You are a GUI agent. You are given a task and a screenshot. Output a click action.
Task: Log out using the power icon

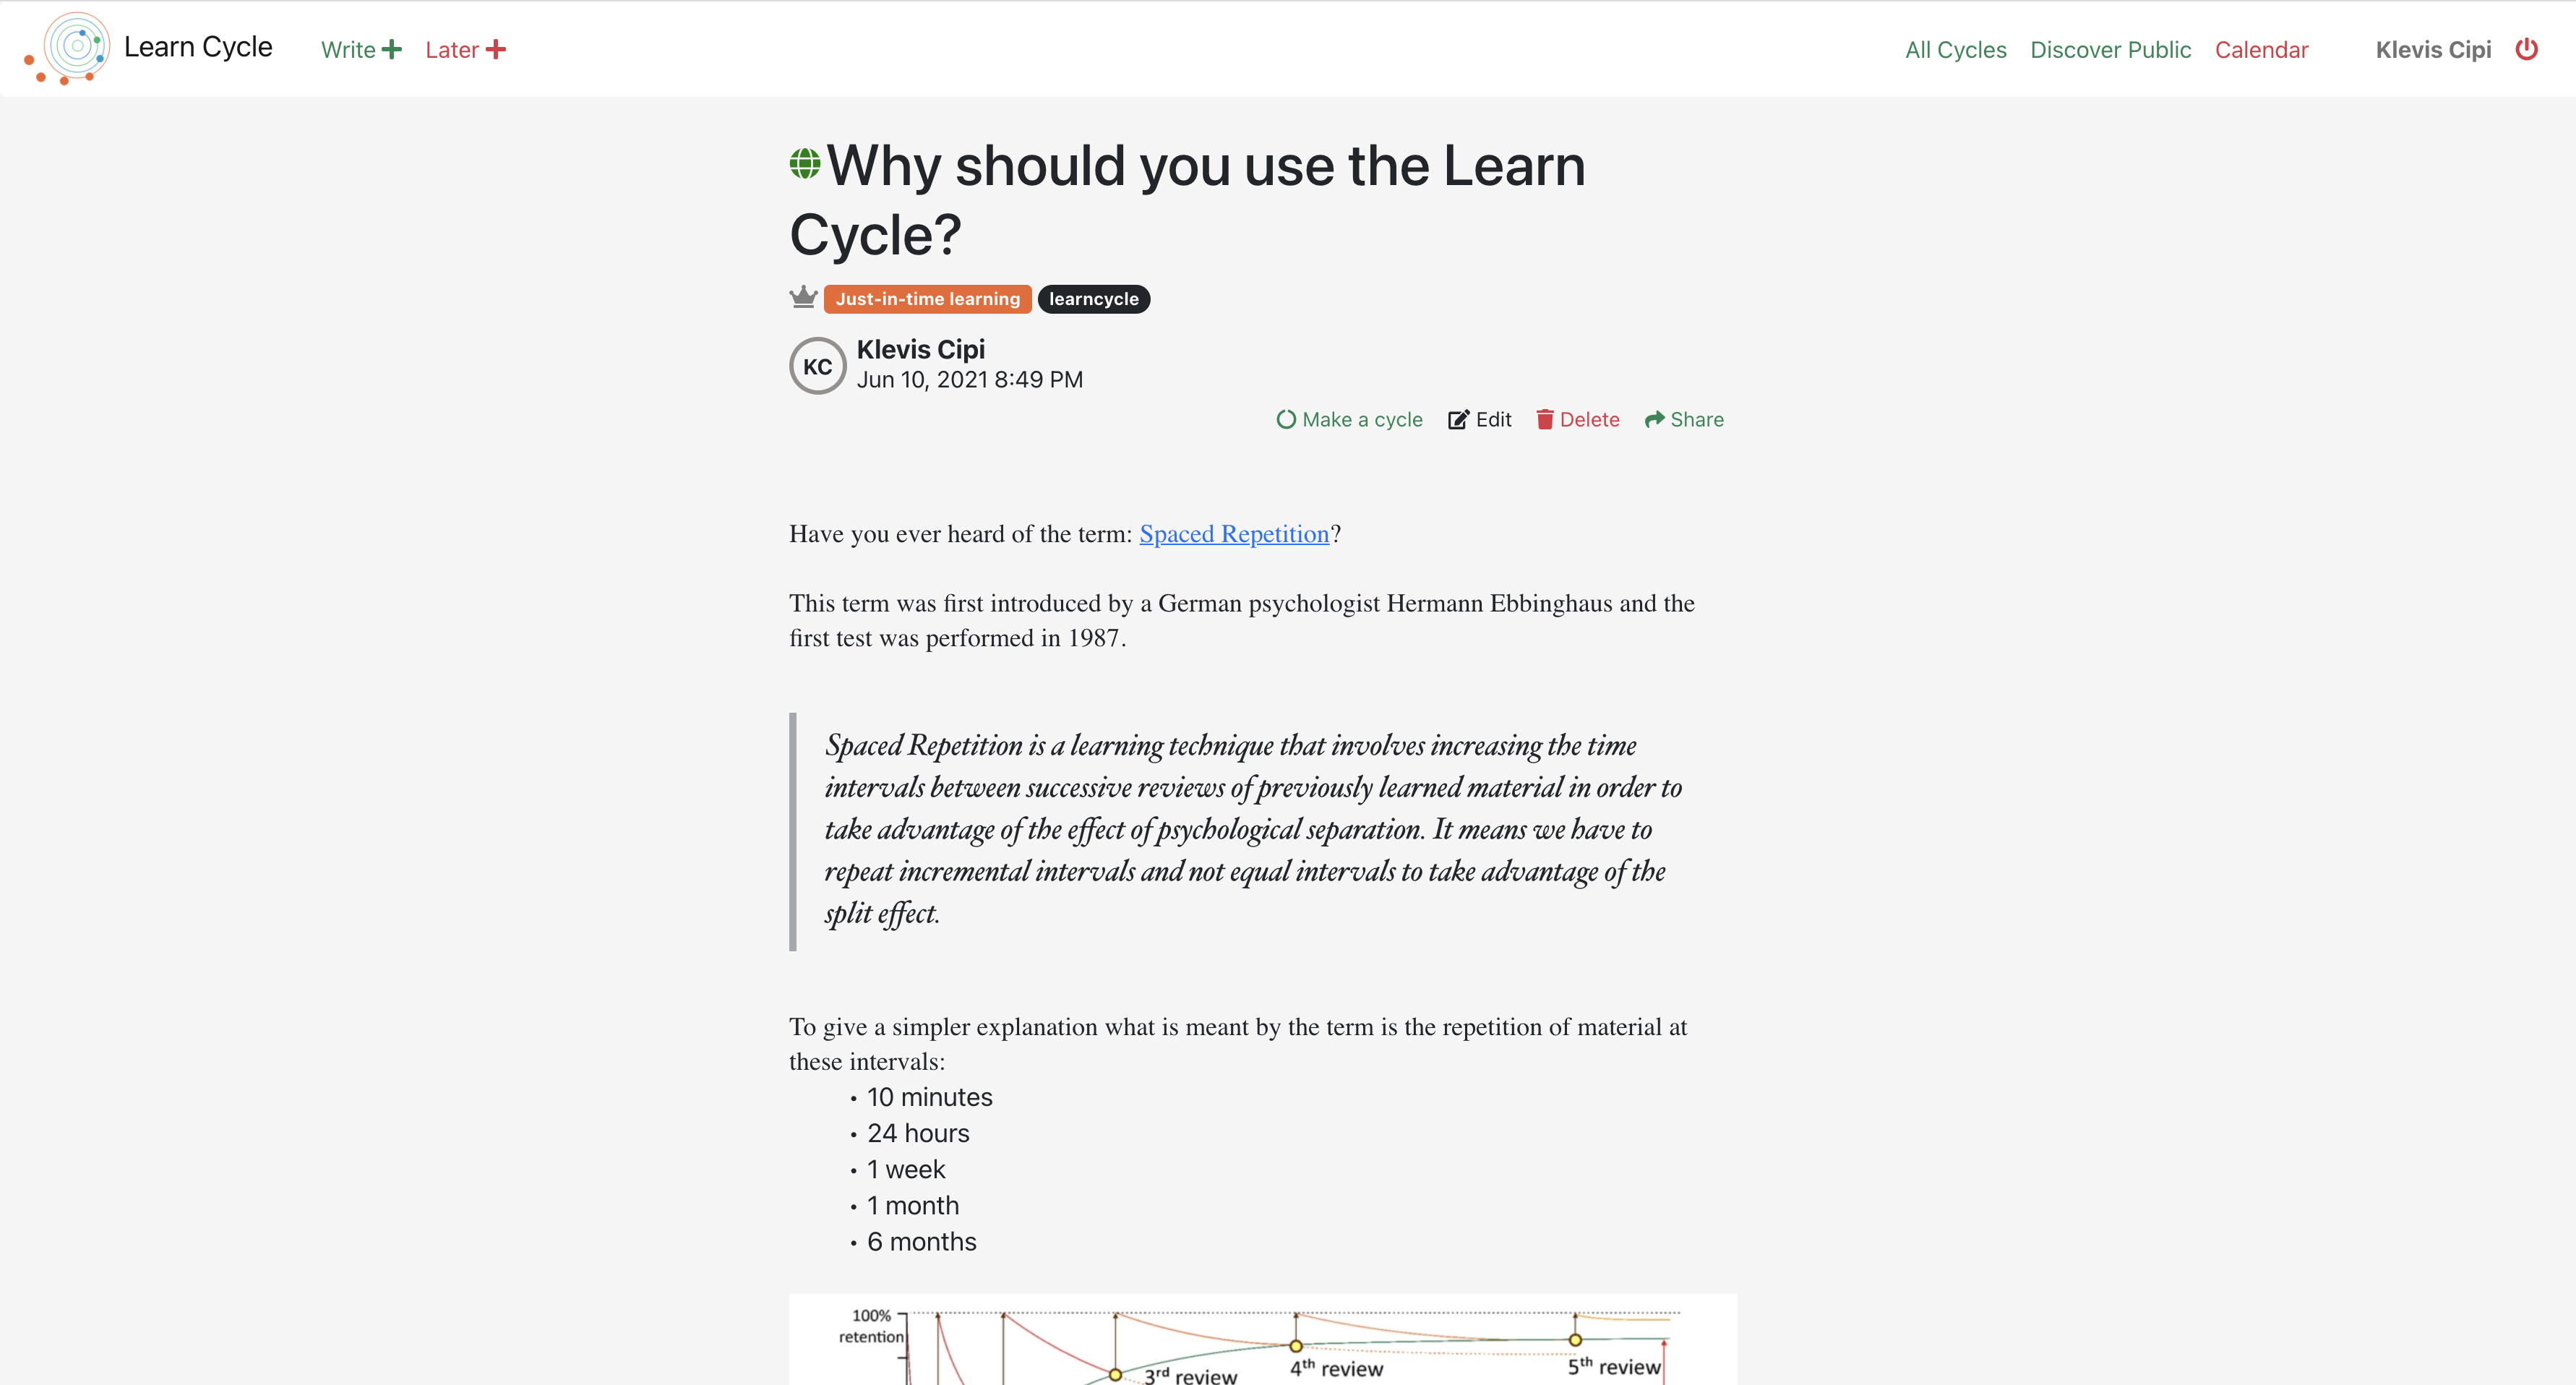tap(2527, 48)
